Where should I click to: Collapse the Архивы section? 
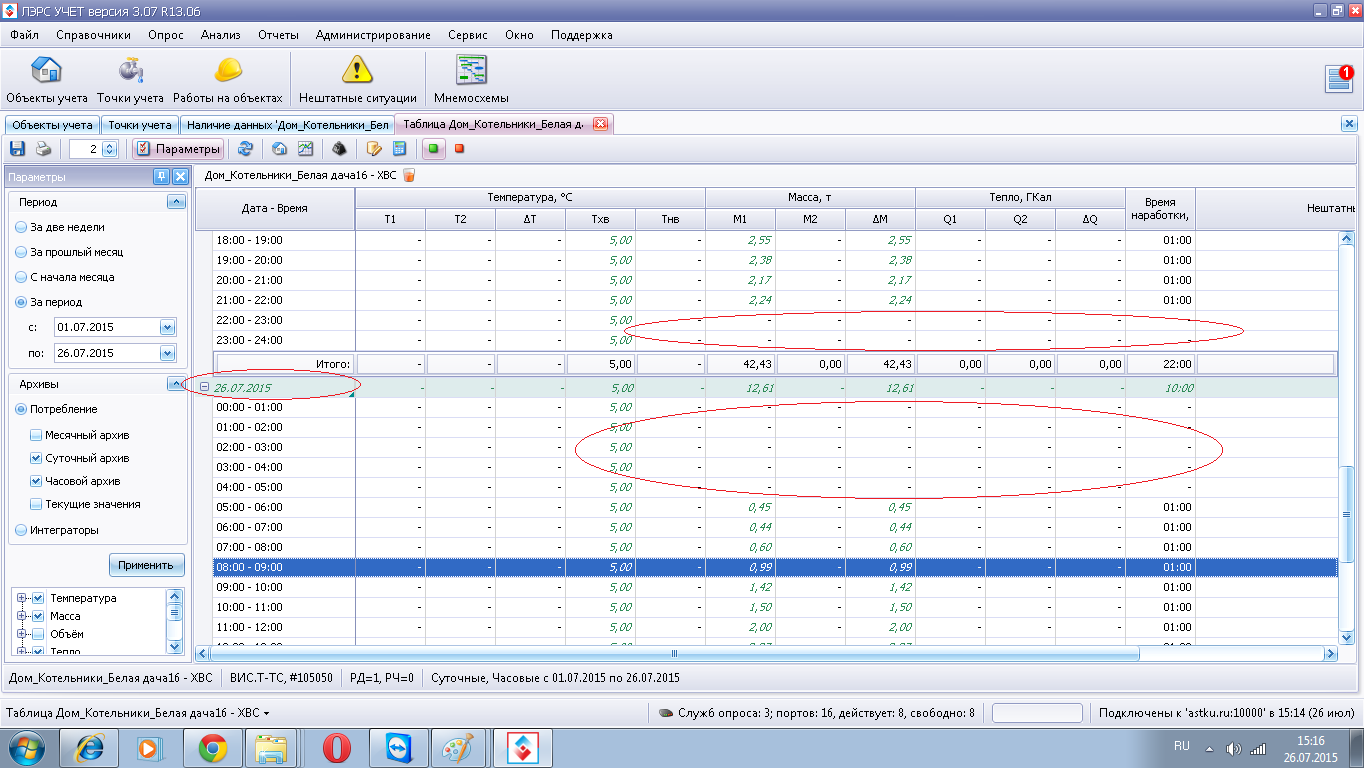176,384
